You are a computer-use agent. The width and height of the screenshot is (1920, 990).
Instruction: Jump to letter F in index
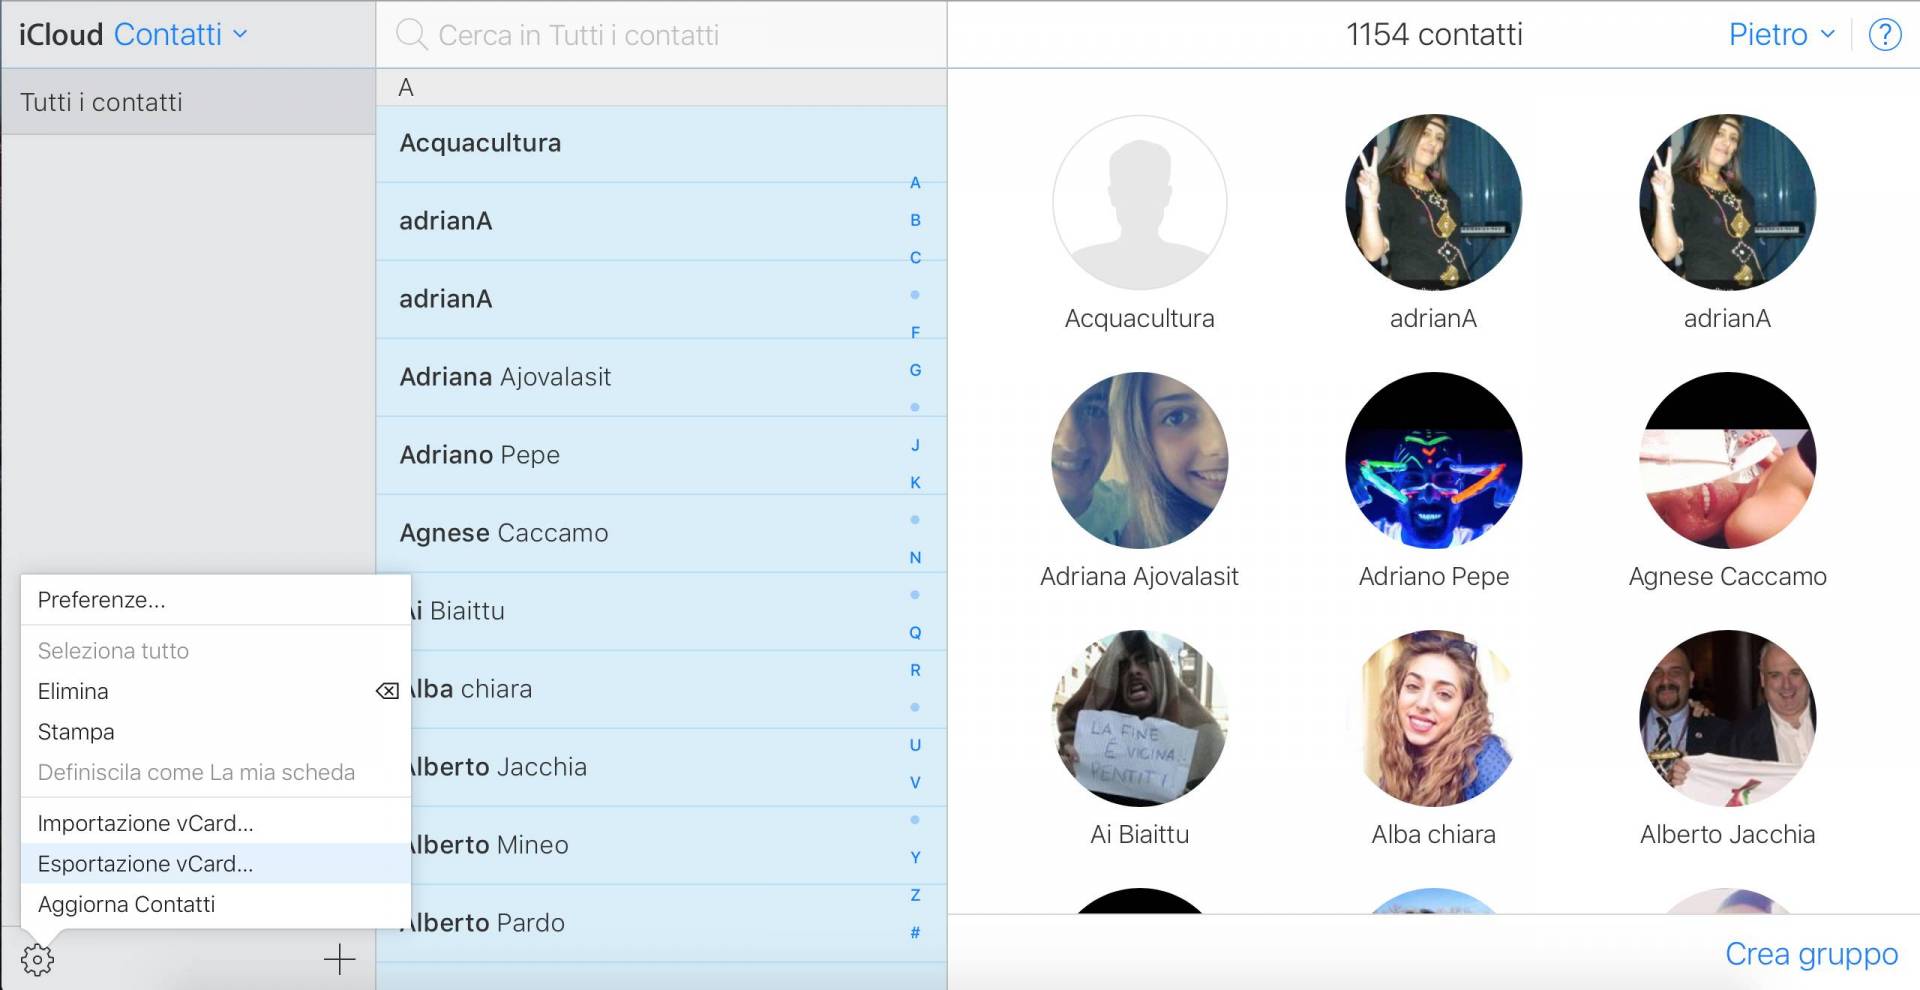point(915,333)
